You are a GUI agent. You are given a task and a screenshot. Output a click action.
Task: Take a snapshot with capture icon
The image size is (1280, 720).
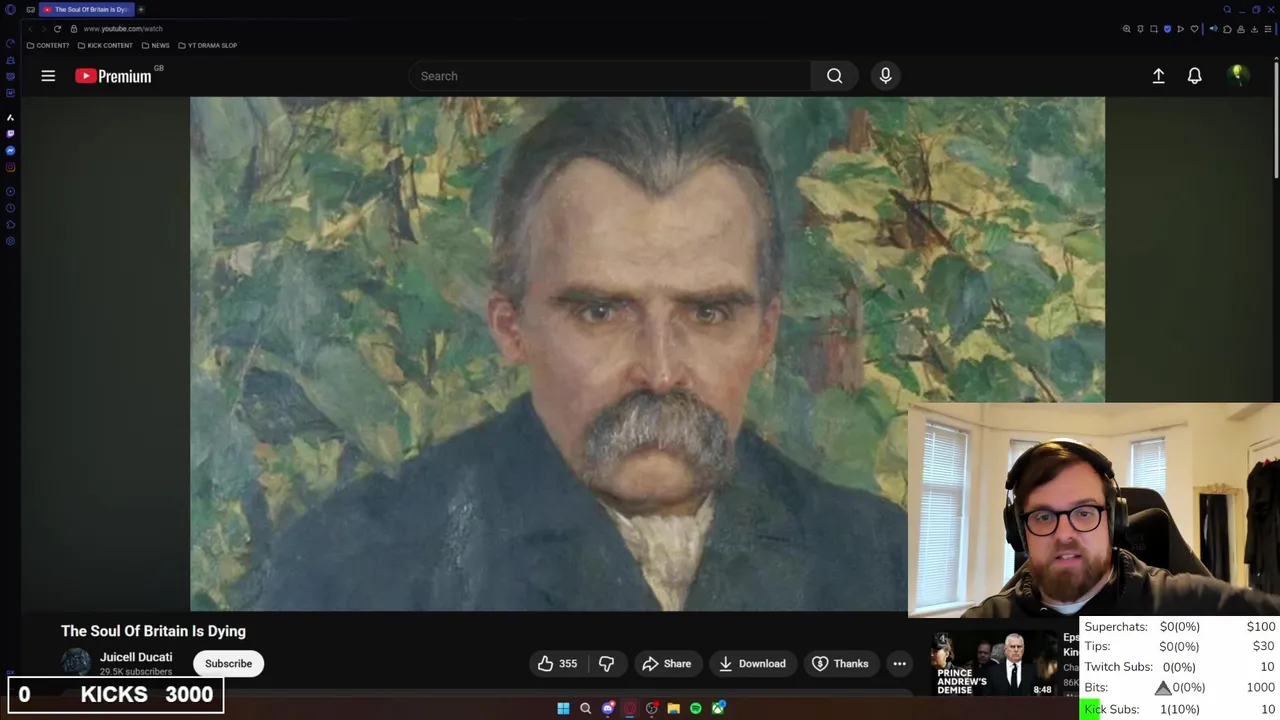click(x=1154, y=29)
